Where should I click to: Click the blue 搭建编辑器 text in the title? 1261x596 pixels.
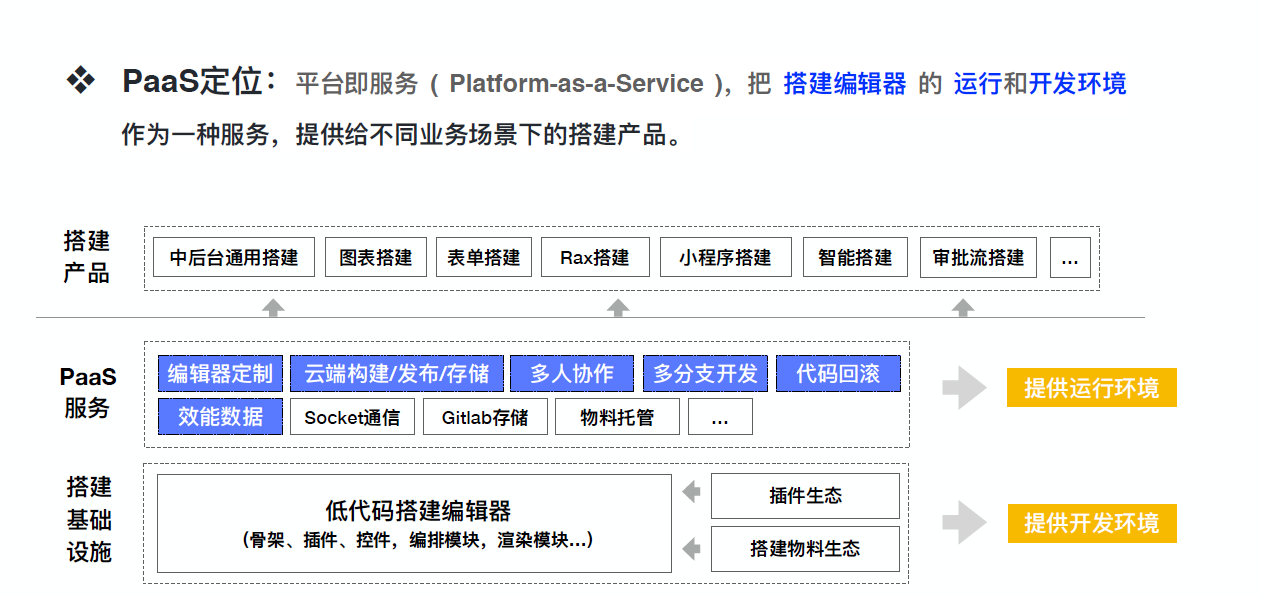coord(845,84)
